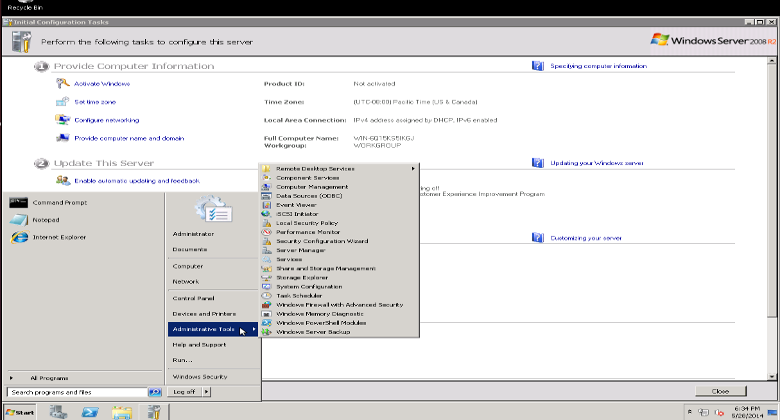Open the Activate Windows link

click(102, 84)
